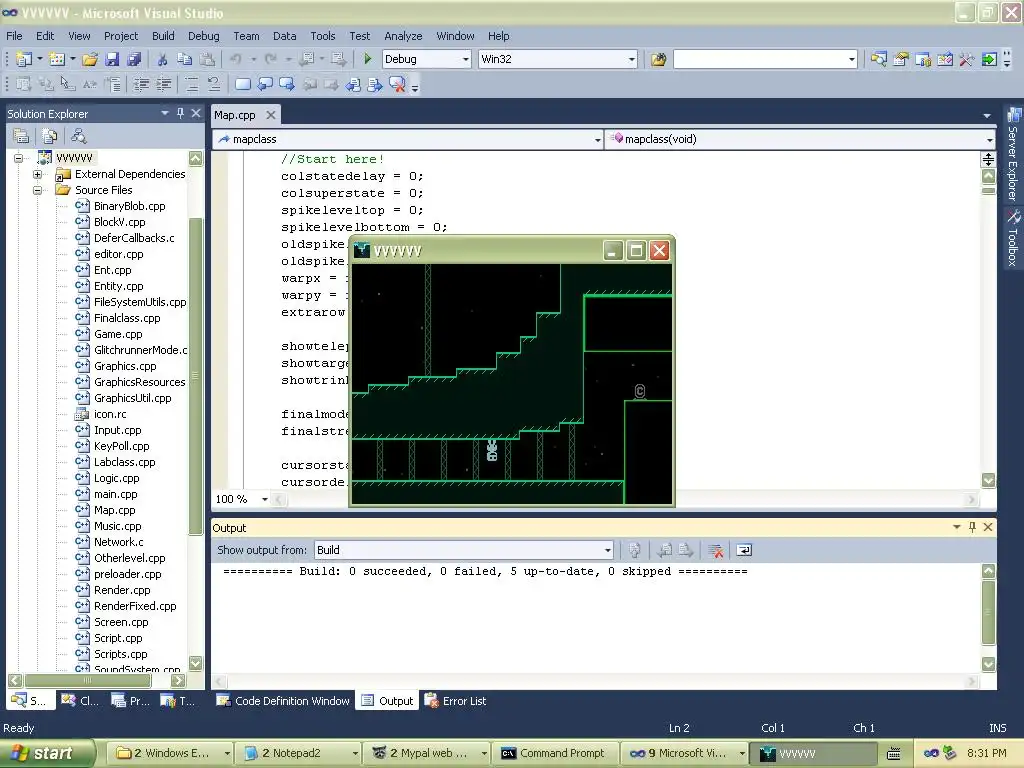Open the New Project dropdown arrow
The height and width of the screenshot is (768, 1024).
pyautogui.click(x=40, y=59)
